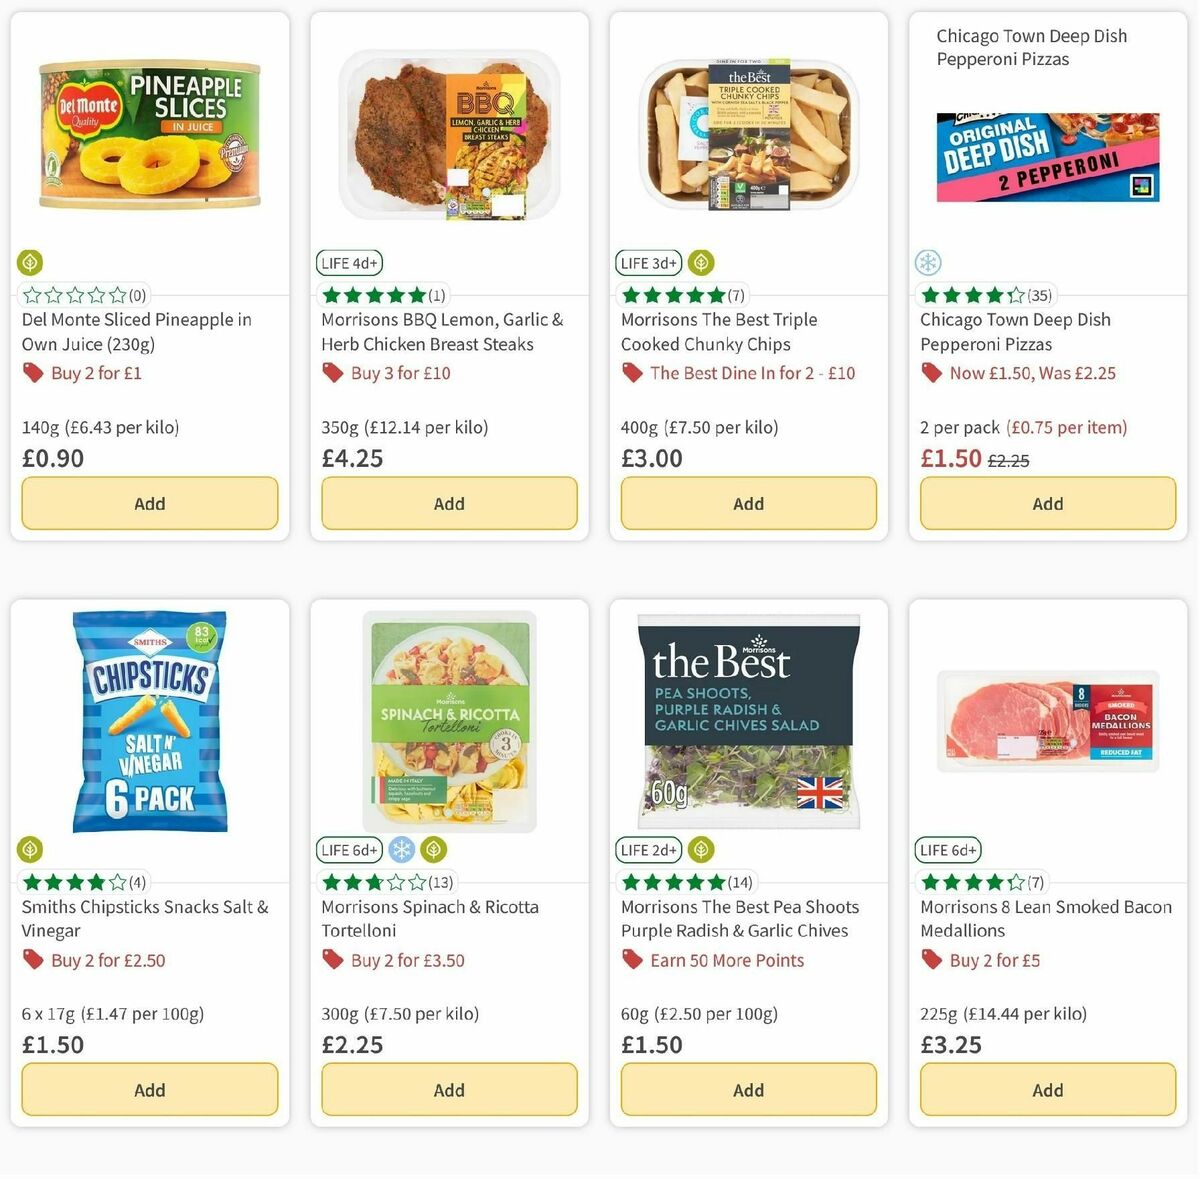Viewport: 1200px width, 1179px height.
Task: Open 'The Best Dine In for 2 - £10' offer
Action: tap(753, 372)
